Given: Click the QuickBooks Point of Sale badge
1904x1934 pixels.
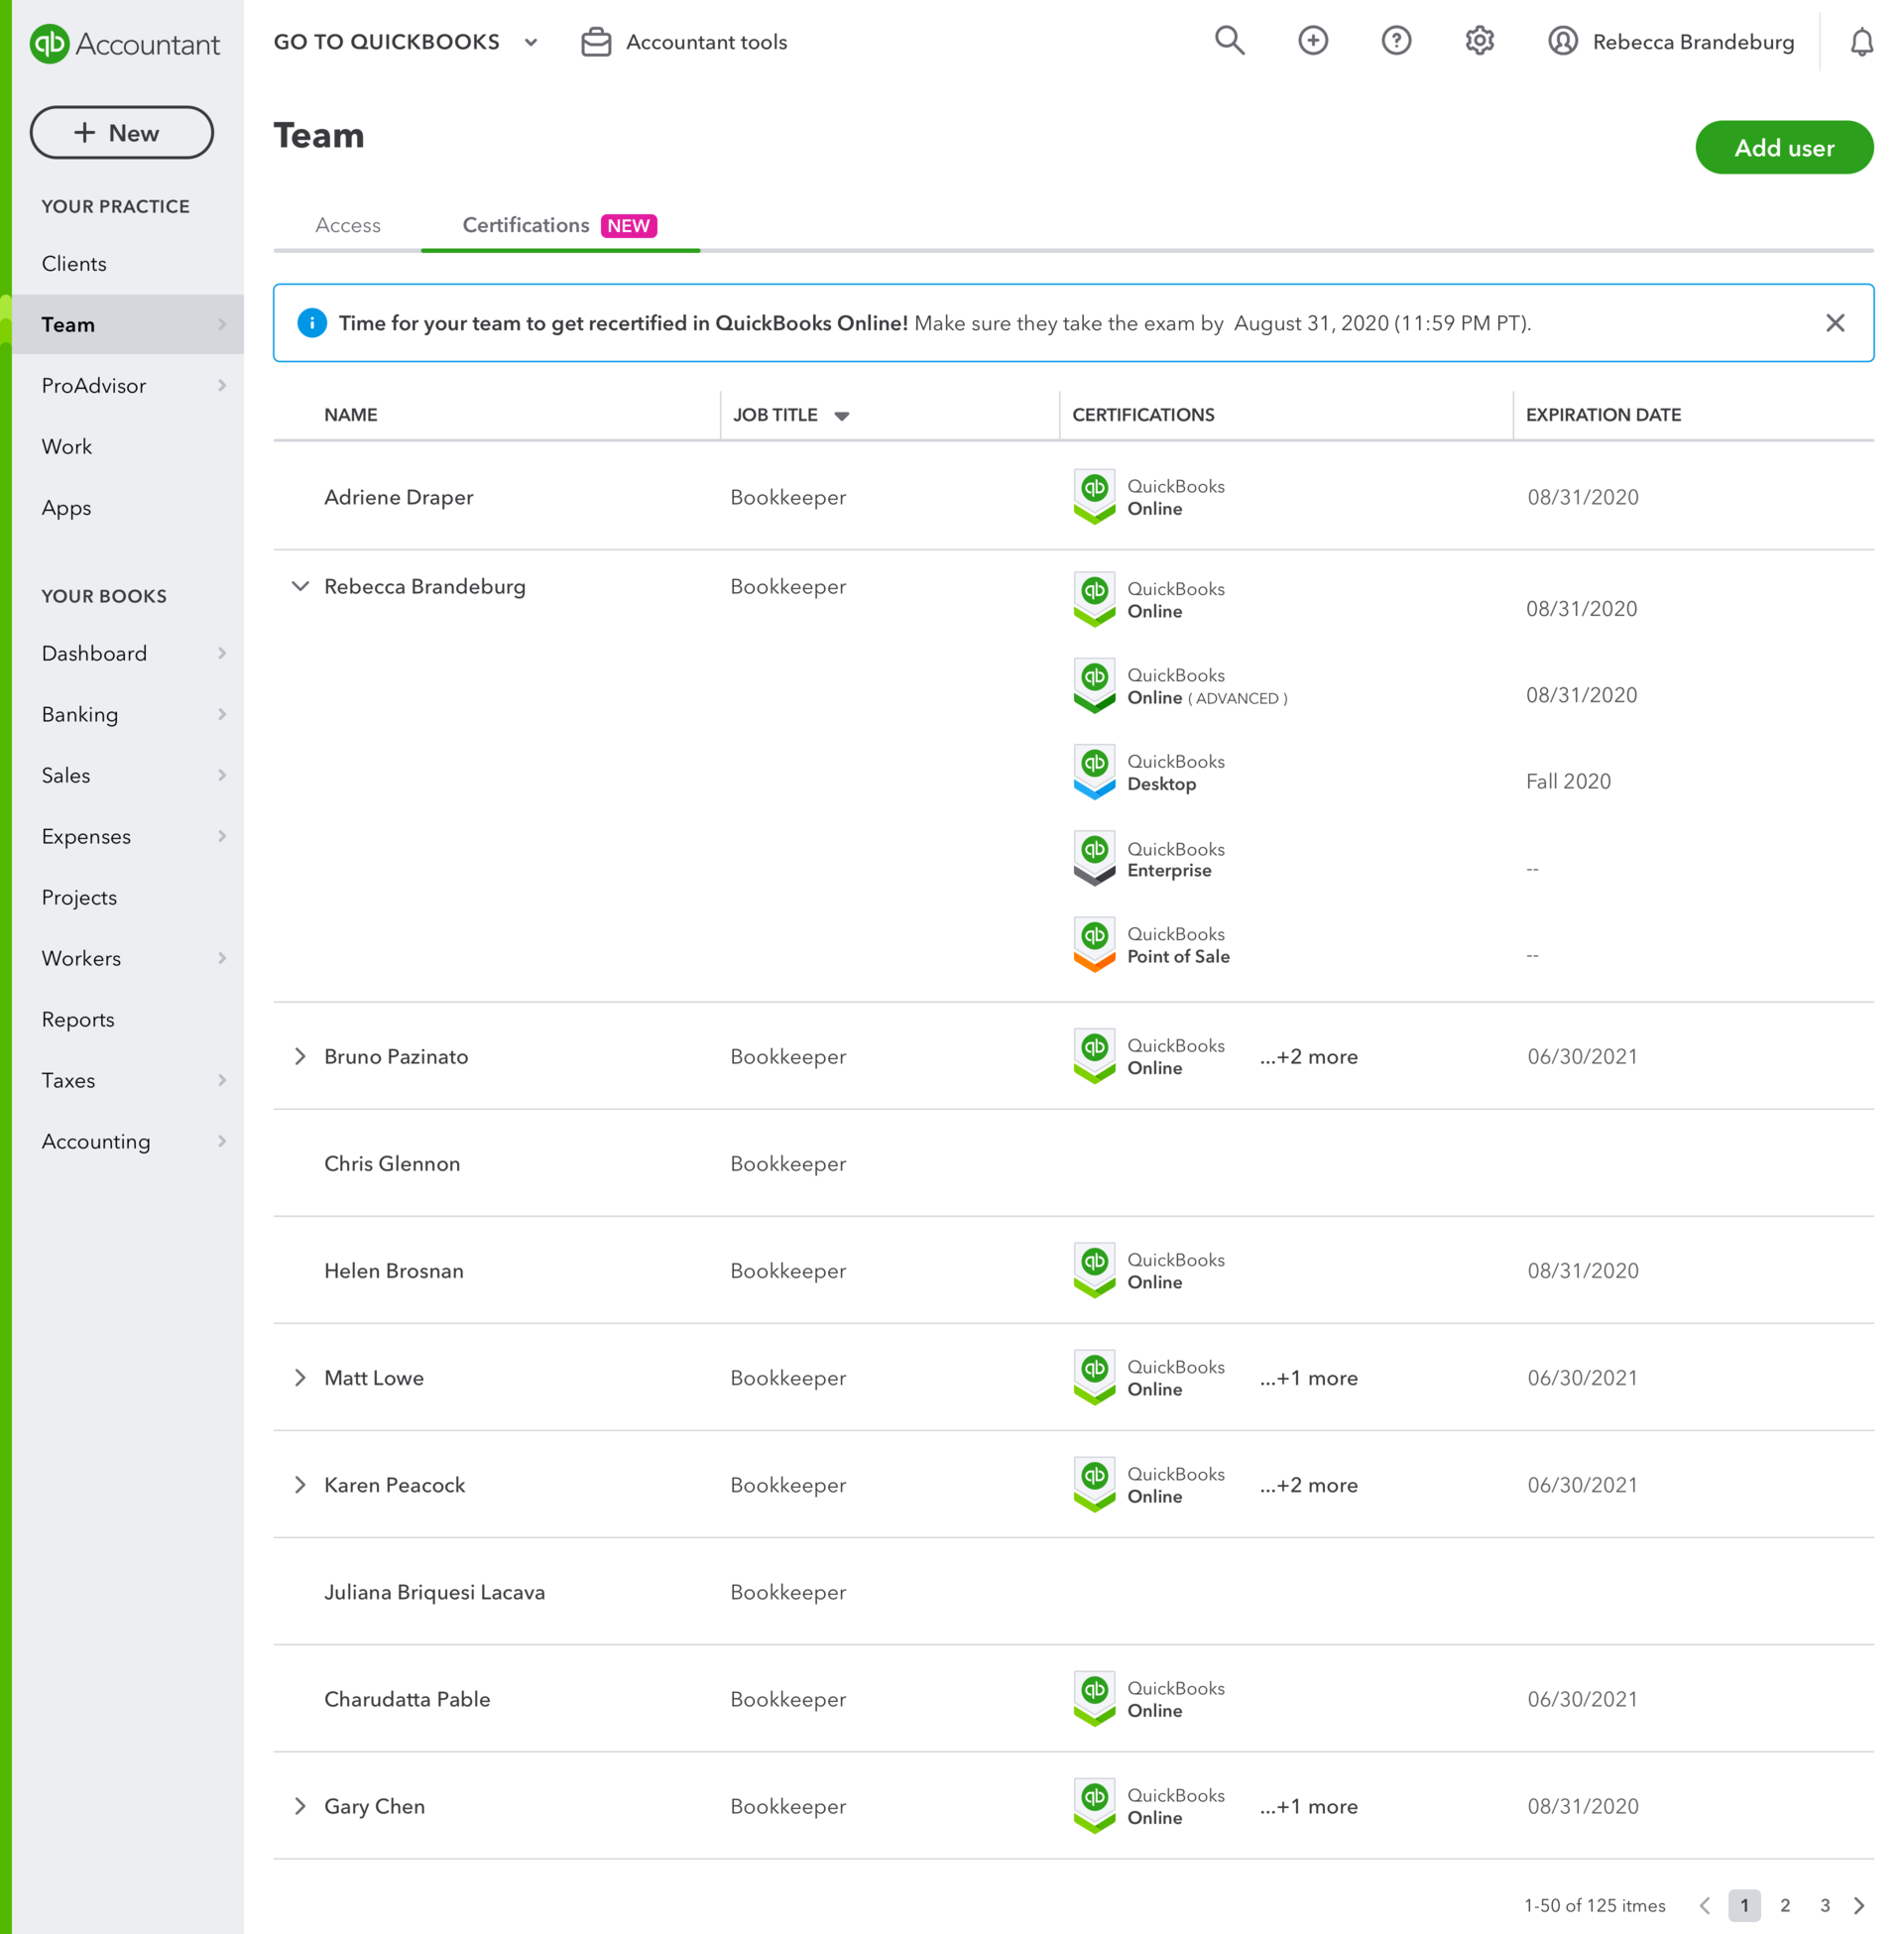Looking at the screenshot, I should pos(1094,945).
